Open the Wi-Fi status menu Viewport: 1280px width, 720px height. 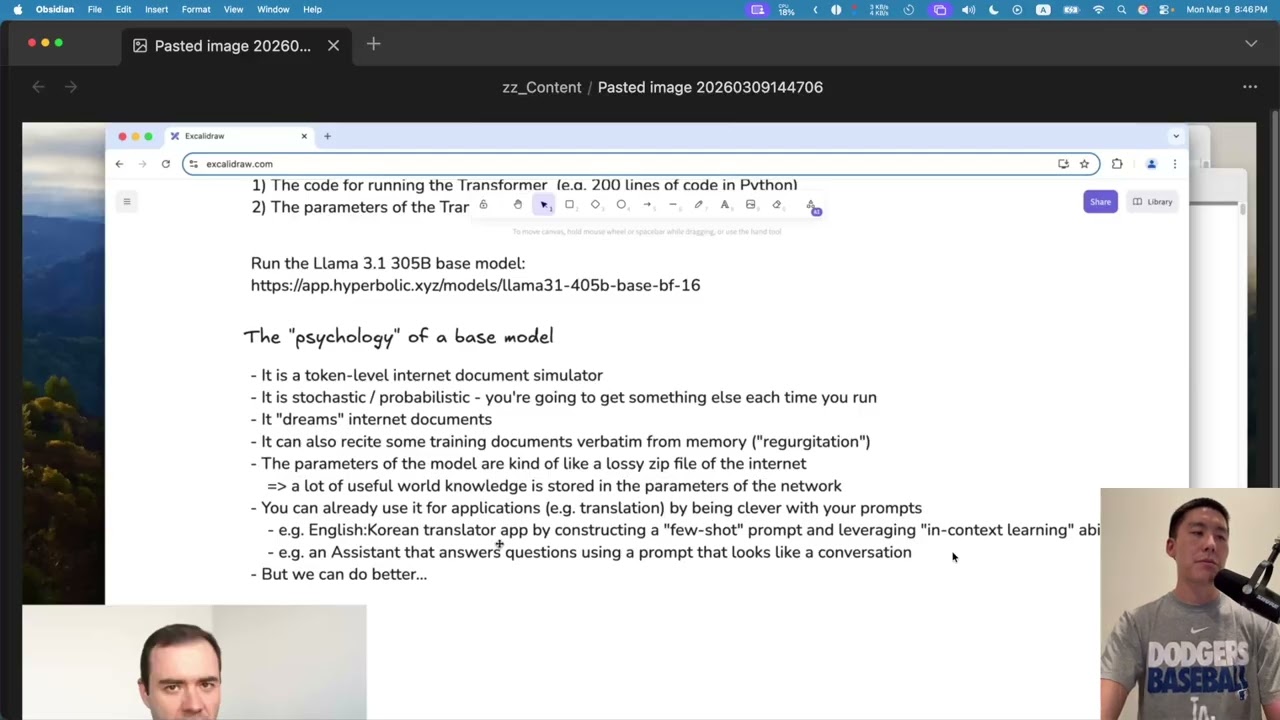(1099, 9)
